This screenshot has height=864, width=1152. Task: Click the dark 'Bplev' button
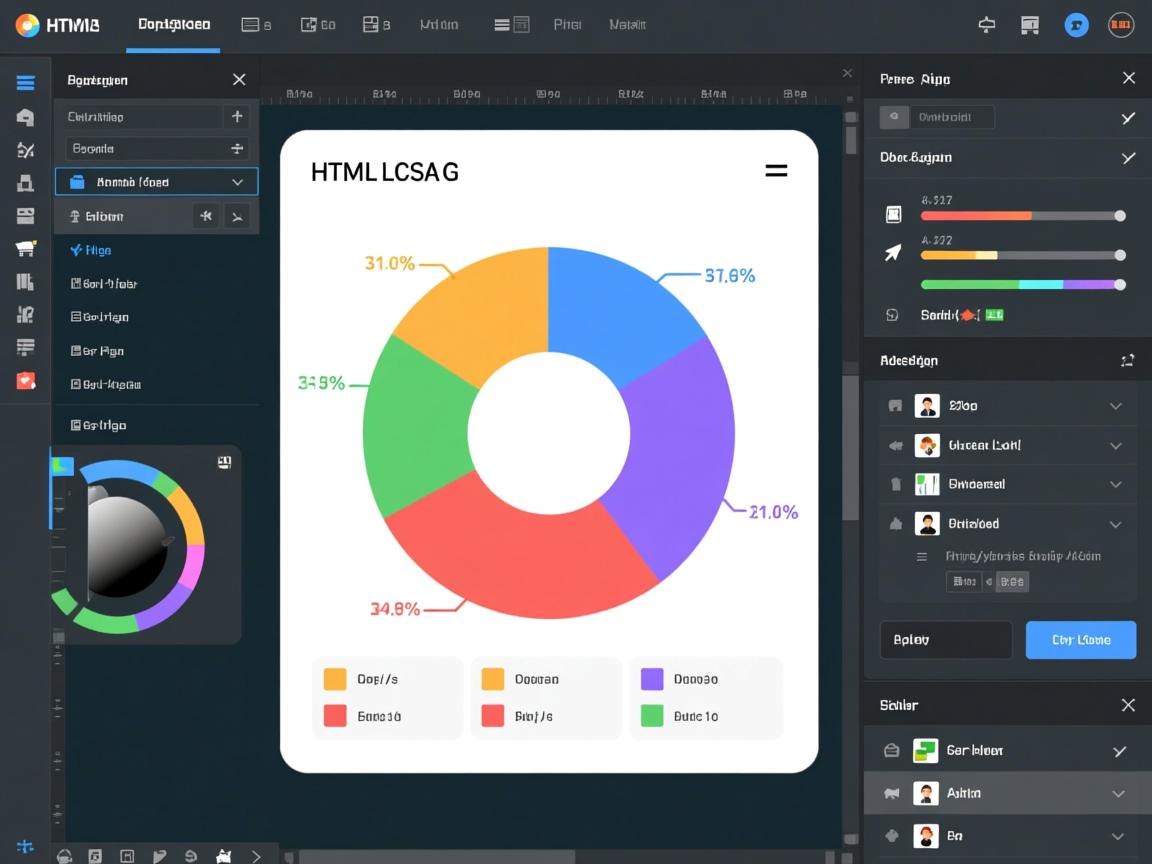[945, 640]
